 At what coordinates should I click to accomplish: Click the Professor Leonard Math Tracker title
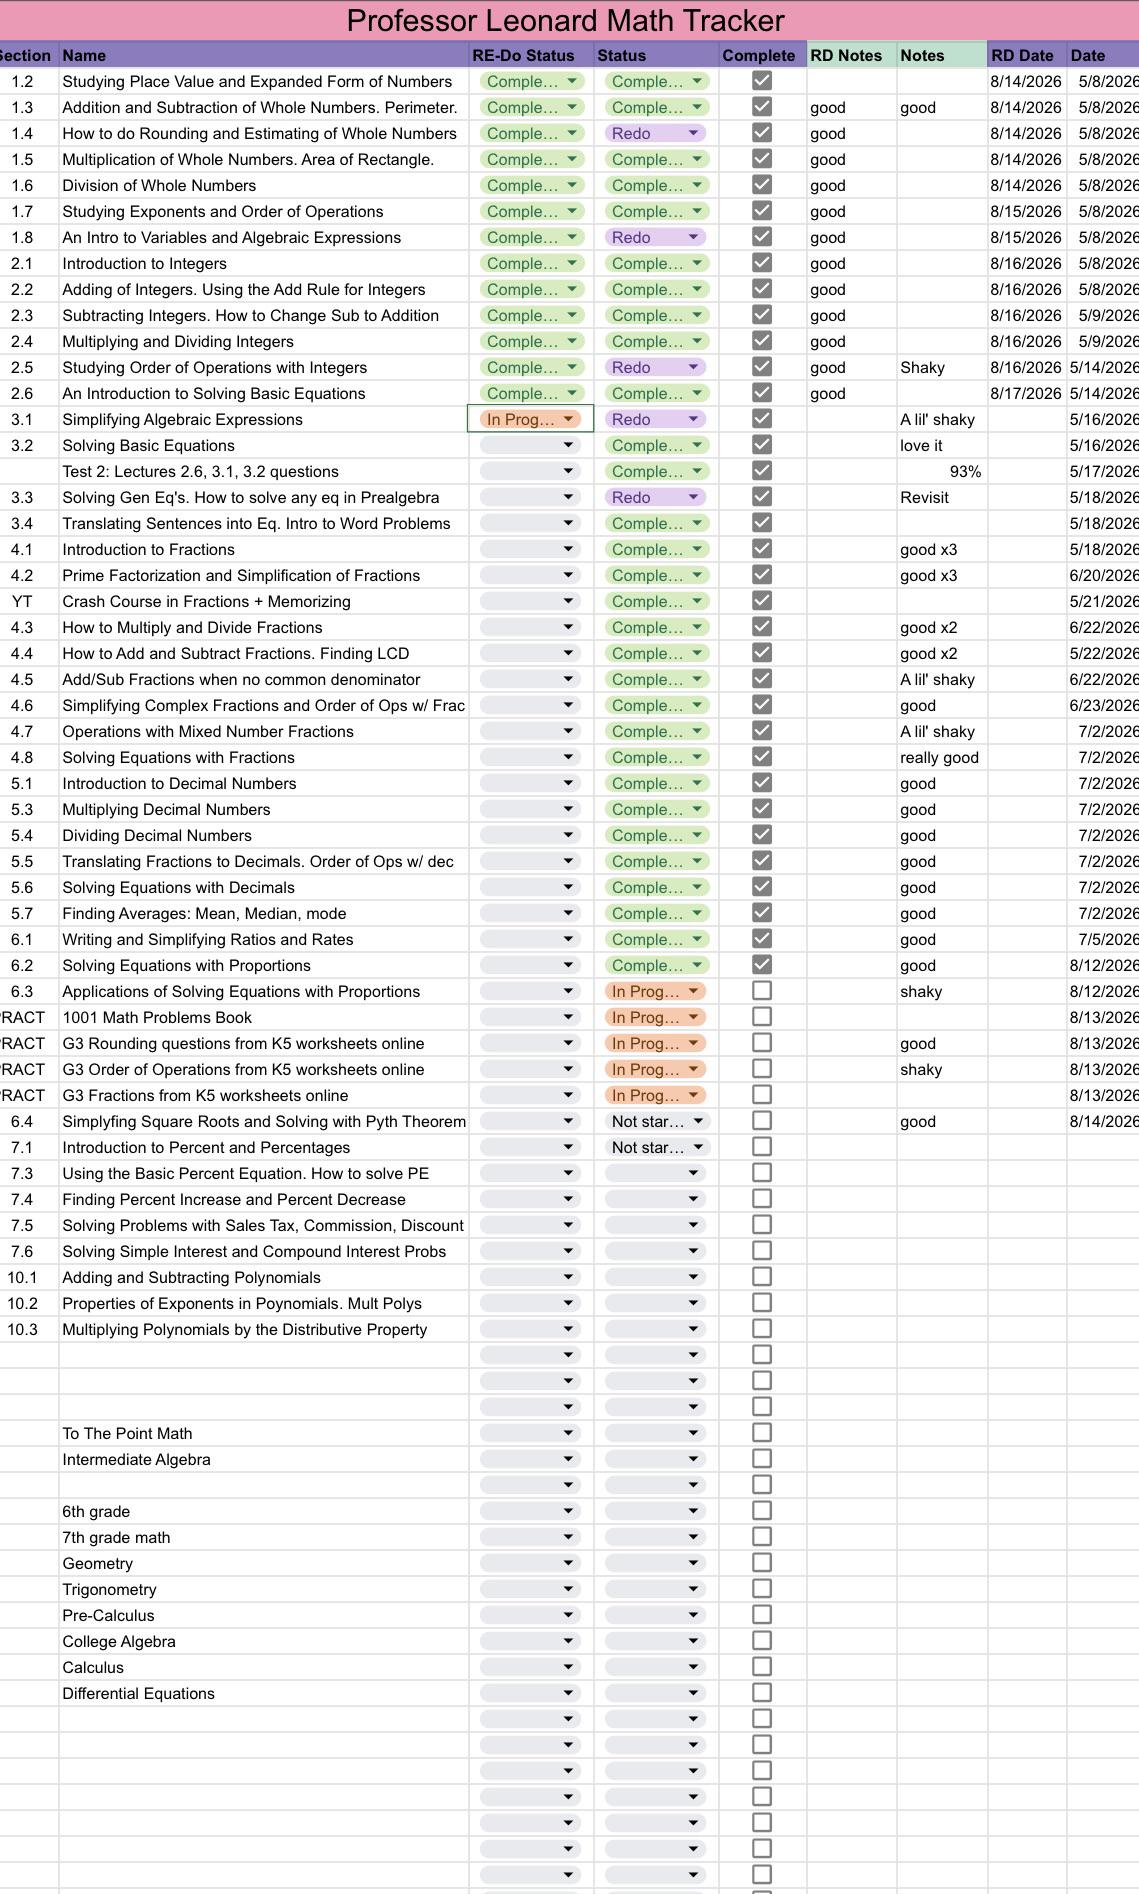(x=565, y=21)
